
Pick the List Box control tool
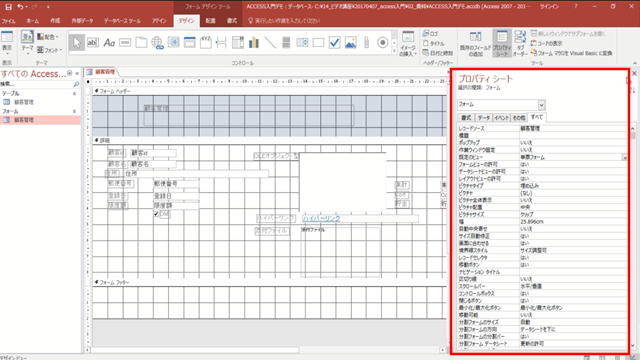302,42
